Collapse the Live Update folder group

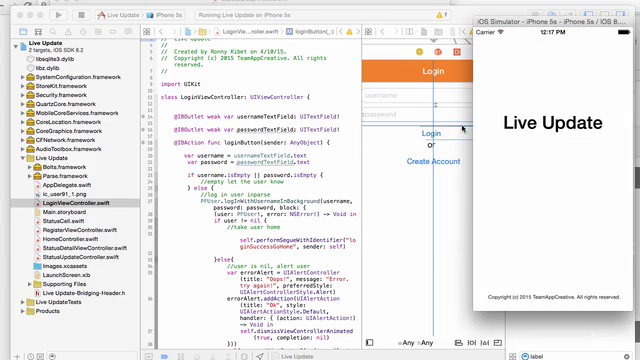pyautogui.click(x=23, y=158)
